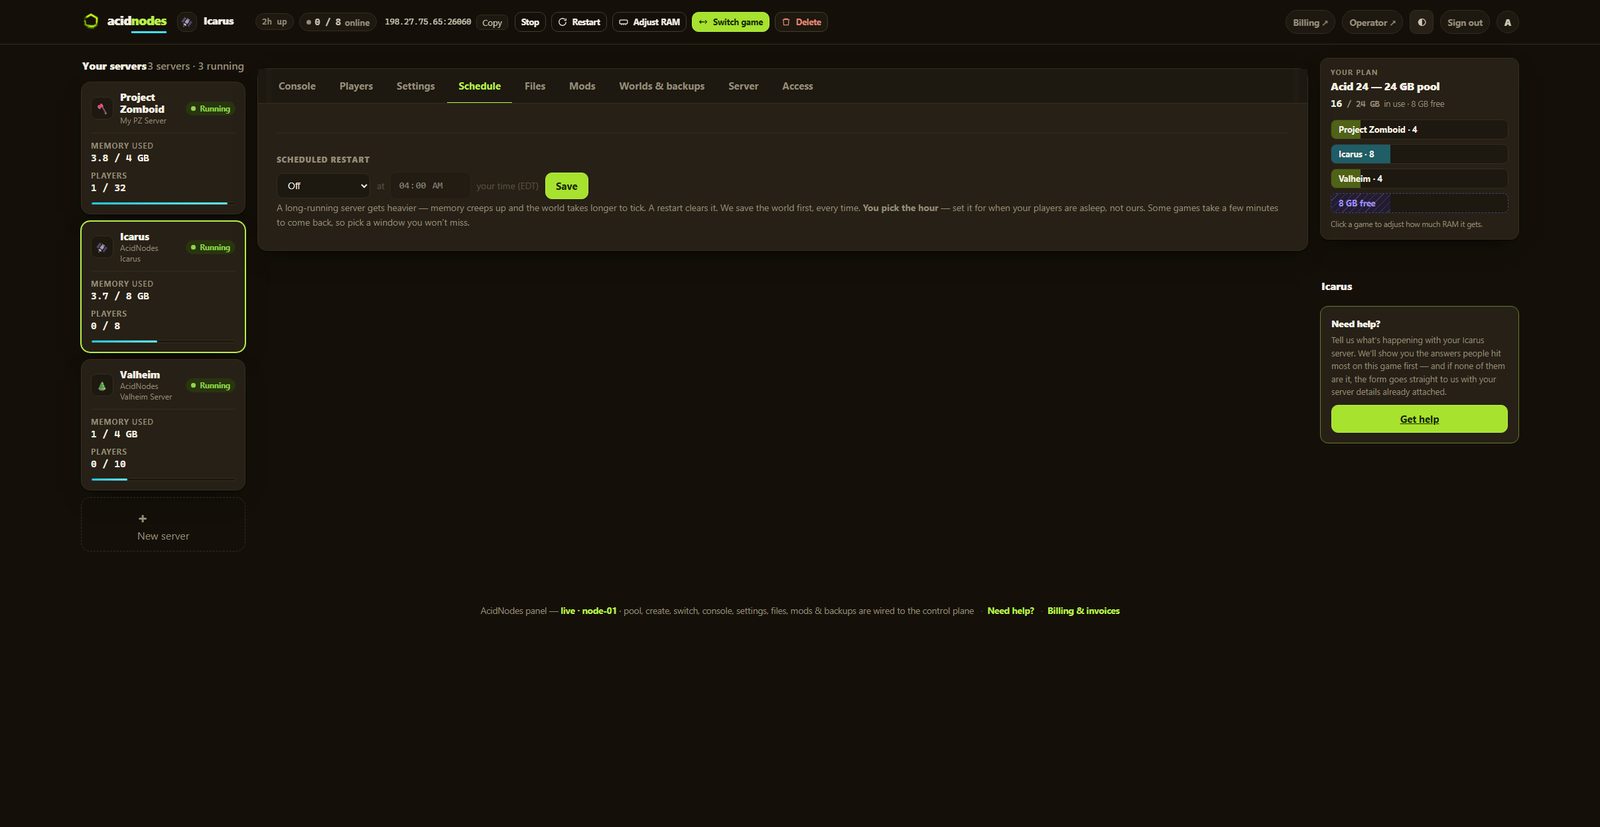
Task: Click the "2h up" uptime pill
Action: (274, 22)
